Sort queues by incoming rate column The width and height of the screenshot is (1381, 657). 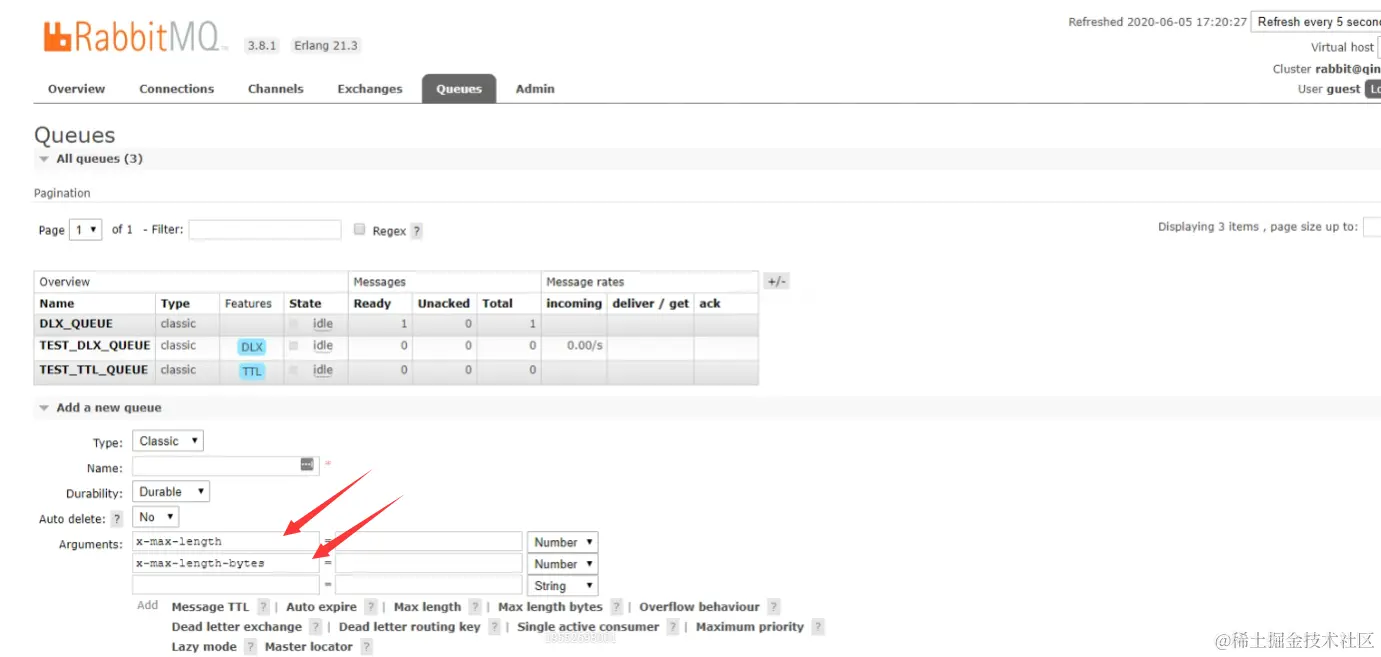[x=574, y=304]
